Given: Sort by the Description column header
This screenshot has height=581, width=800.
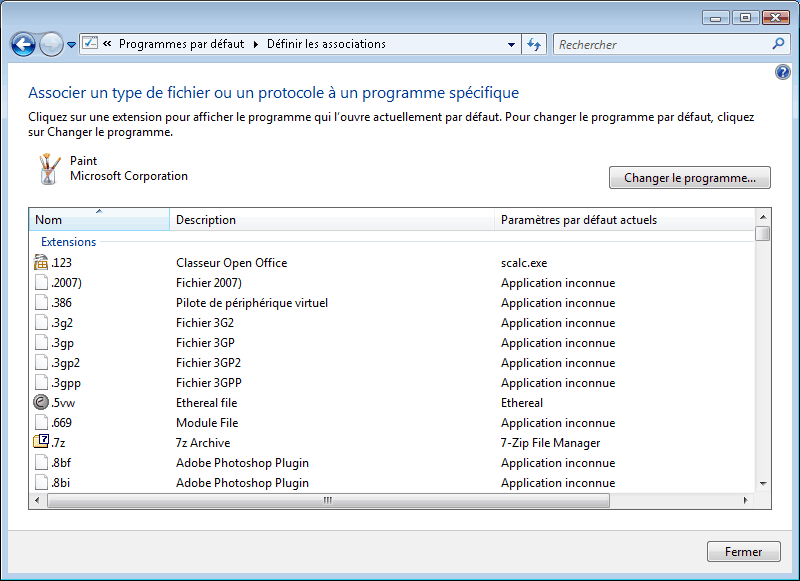Looking at the screenshot, I should point(332,219).
